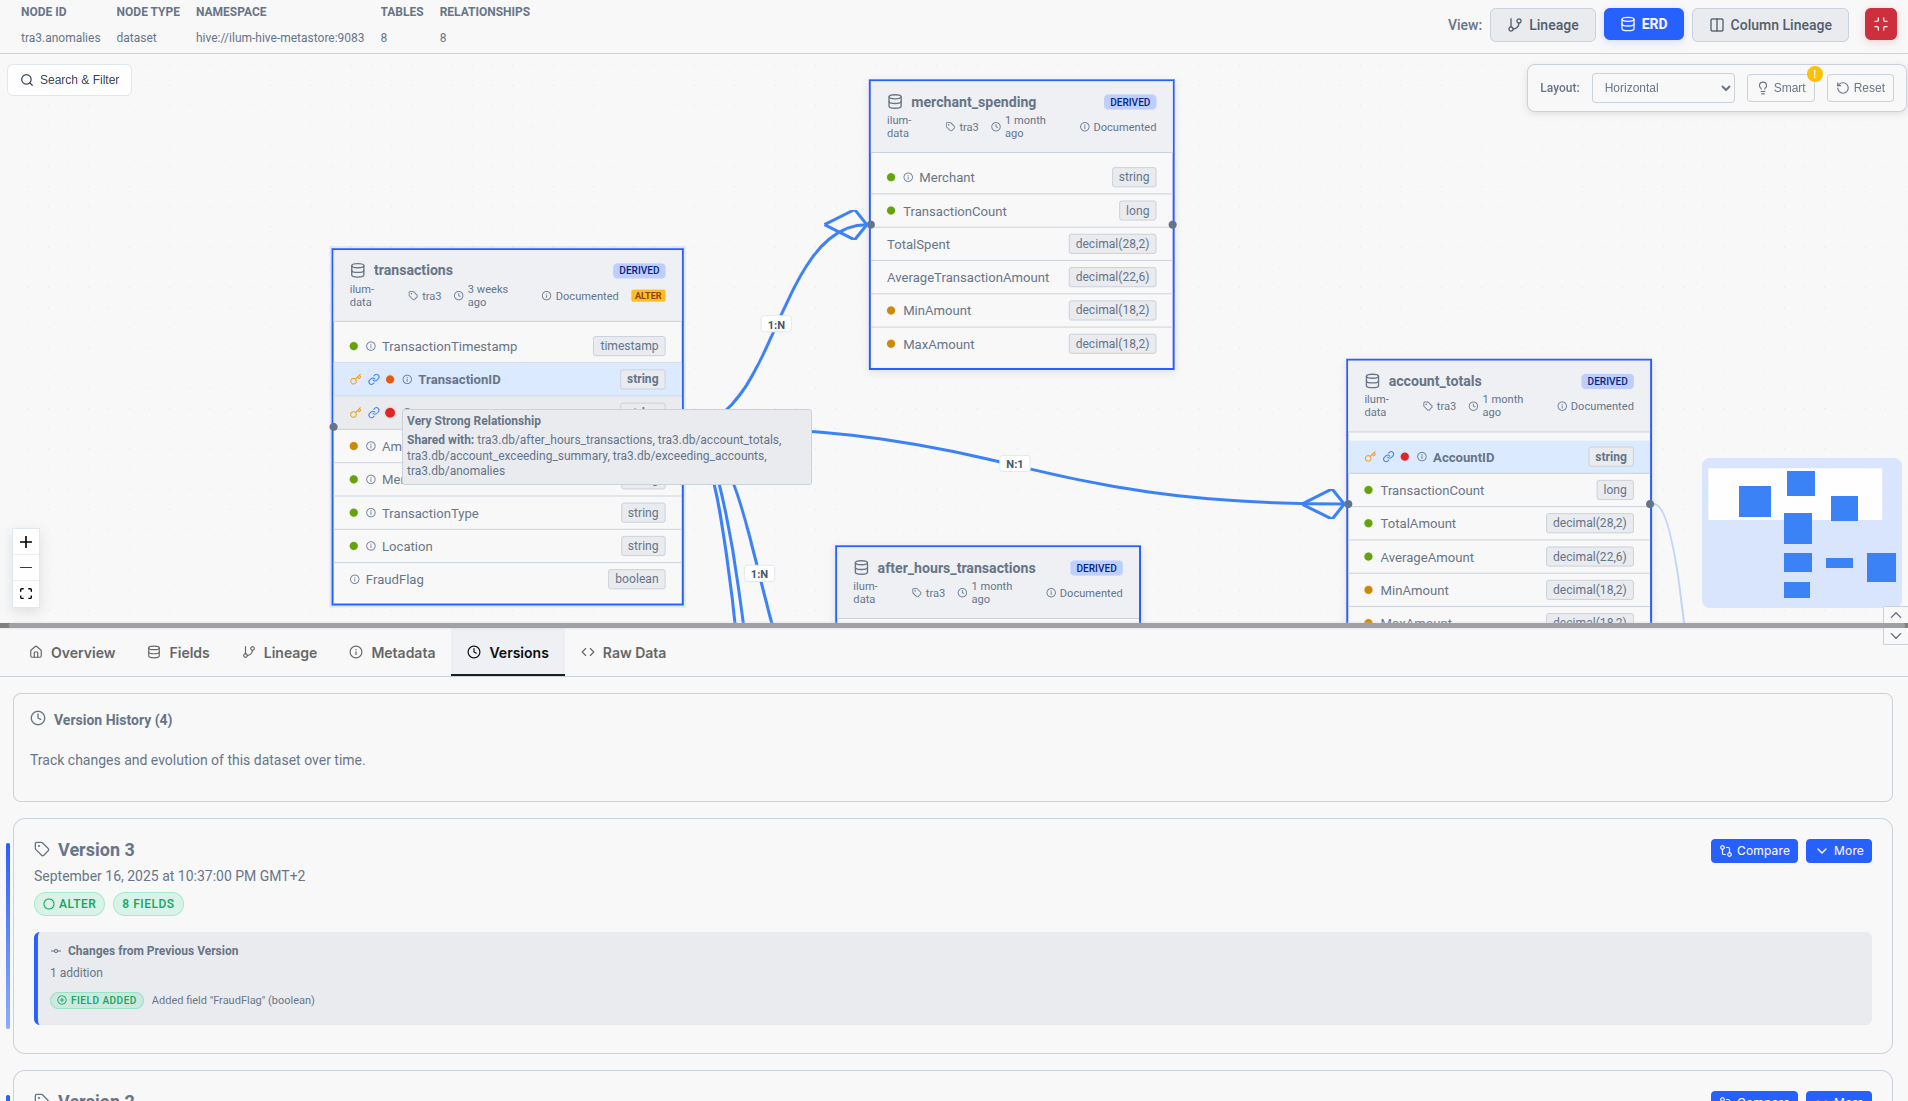Switch view to Column Lineage
The image size is (1908, 1101).
click(x=1769, y=25)
